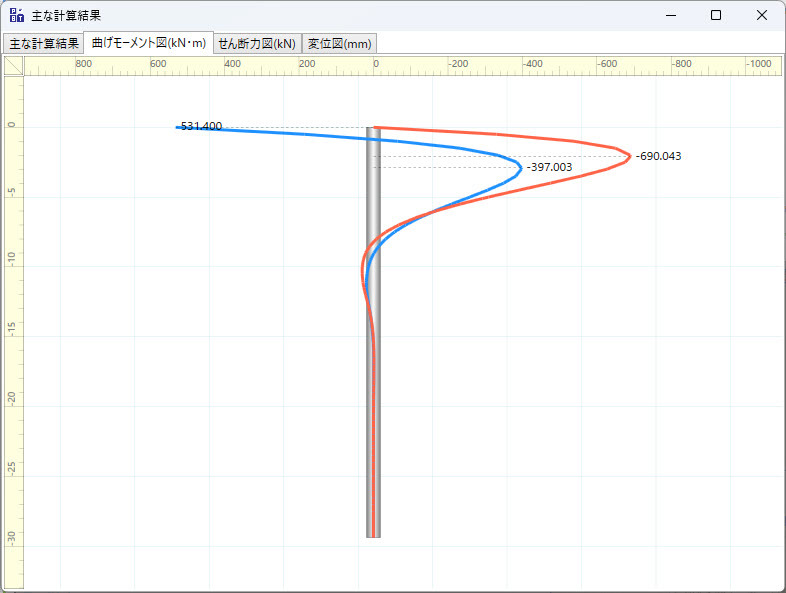Image resolution: width=786 pixels, height=593 pixels.
Task: Click the 800 mark on horizontal ruler
Action: click(x=84, y=64)
